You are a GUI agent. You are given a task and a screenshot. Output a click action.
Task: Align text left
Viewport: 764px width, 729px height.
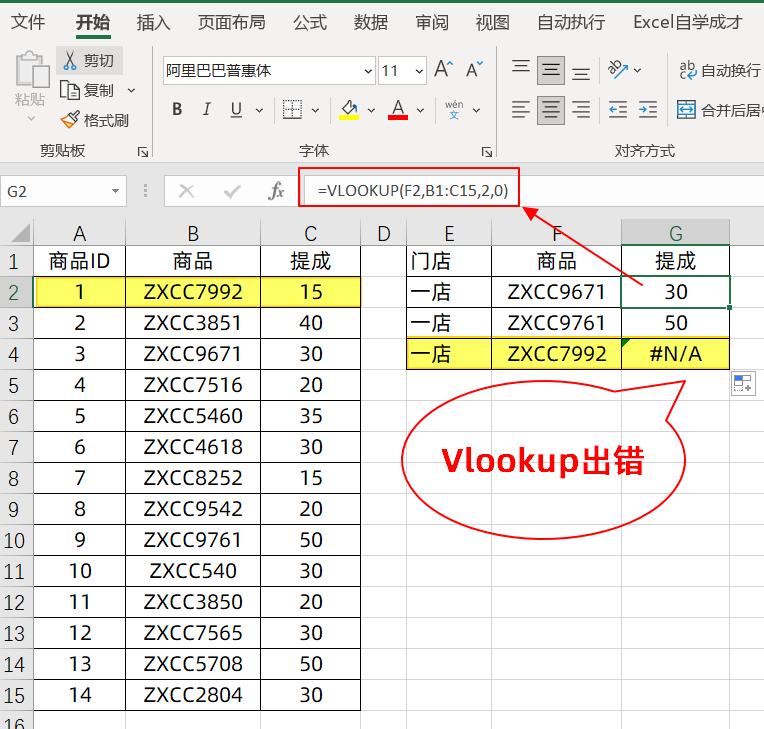tap(521, 110)
